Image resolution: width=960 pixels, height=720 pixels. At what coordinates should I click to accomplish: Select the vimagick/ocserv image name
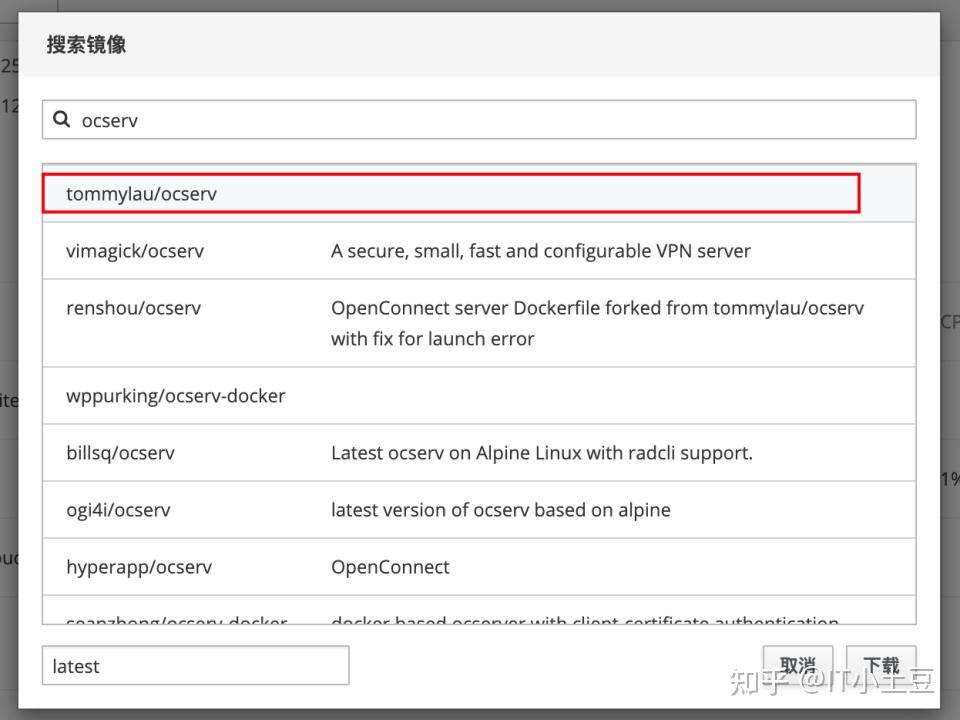point(135,251)
